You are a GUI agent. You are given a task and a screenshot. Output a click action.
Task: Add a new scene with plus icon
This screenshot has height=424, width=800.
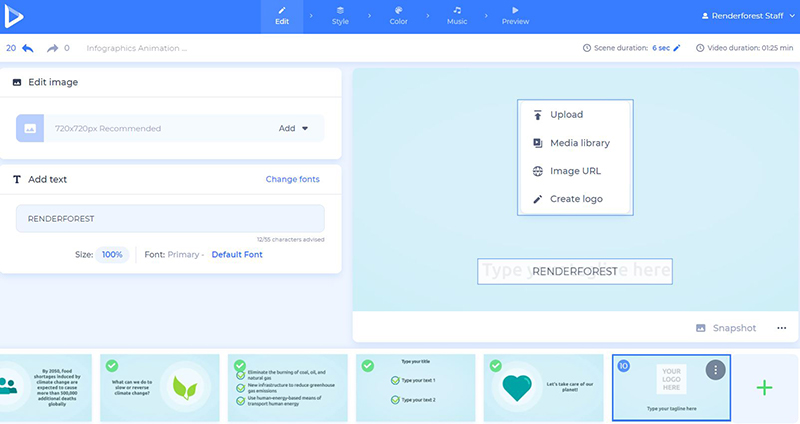764,388
